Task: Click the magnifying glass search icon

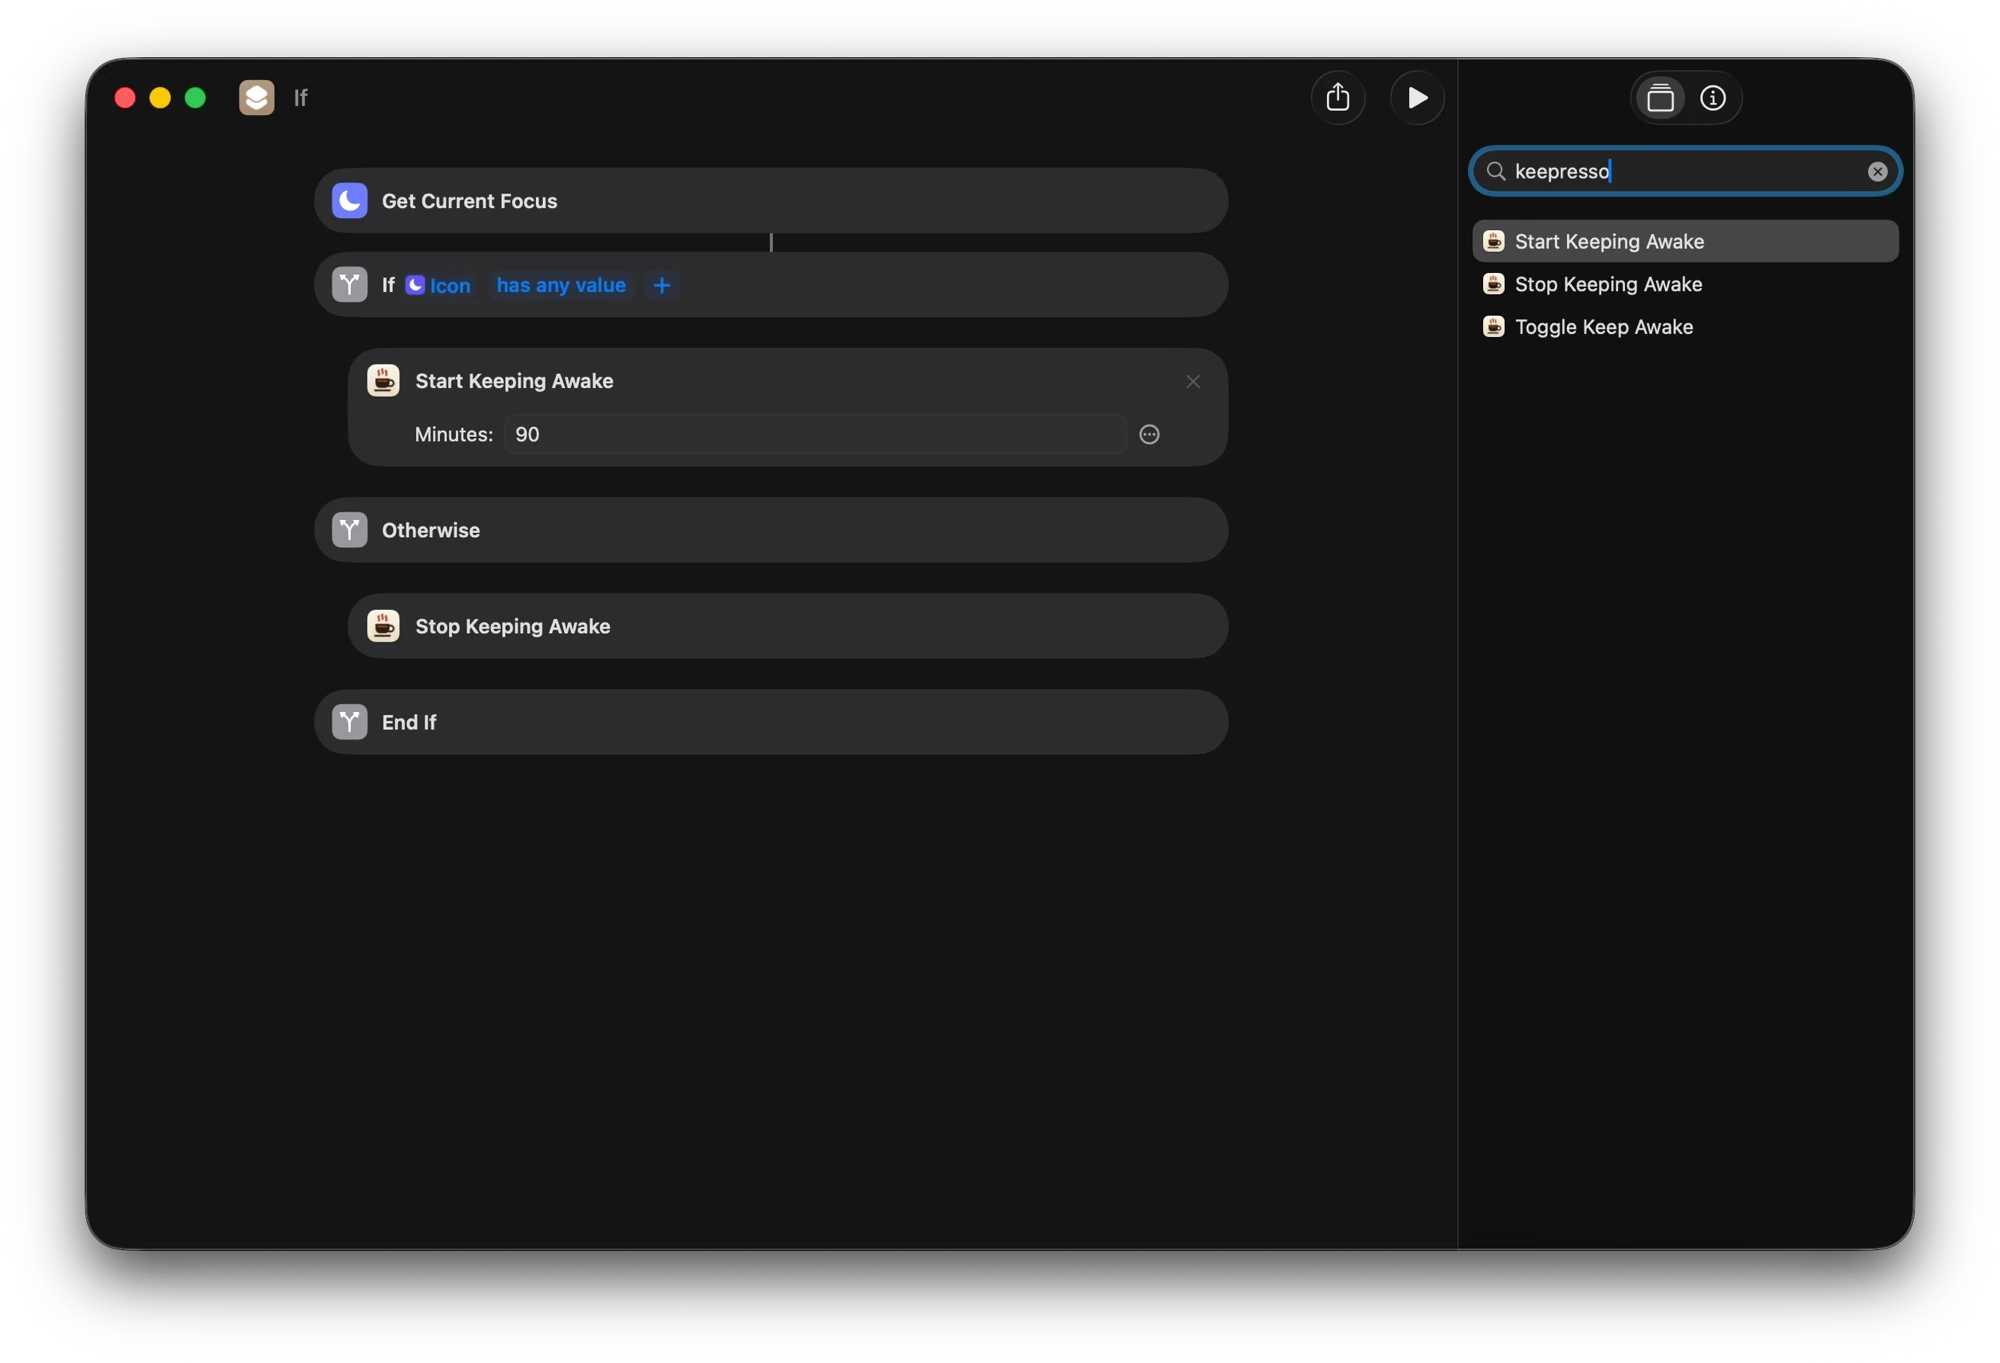Action: coord(1496,171)
